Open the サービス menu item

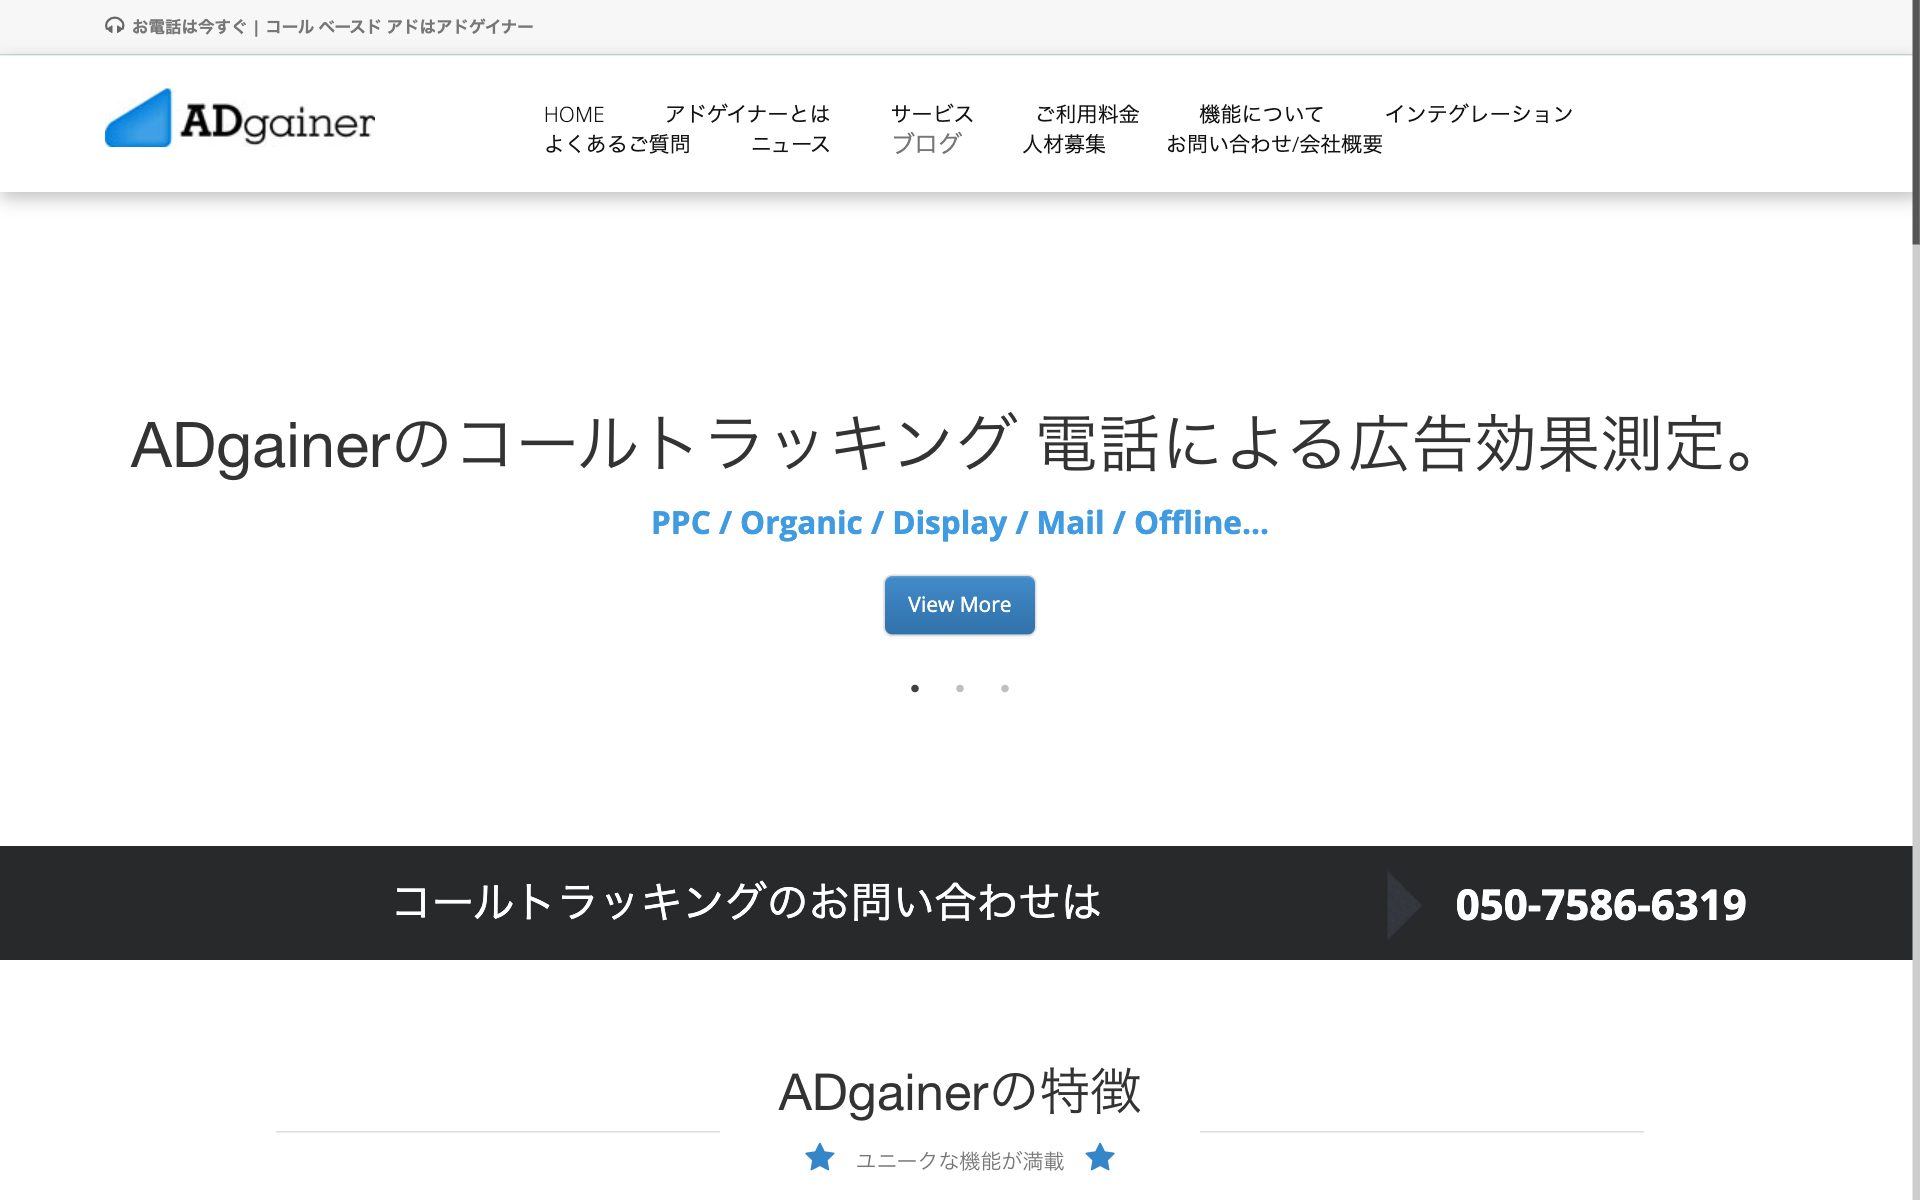(x=932, y=114)
